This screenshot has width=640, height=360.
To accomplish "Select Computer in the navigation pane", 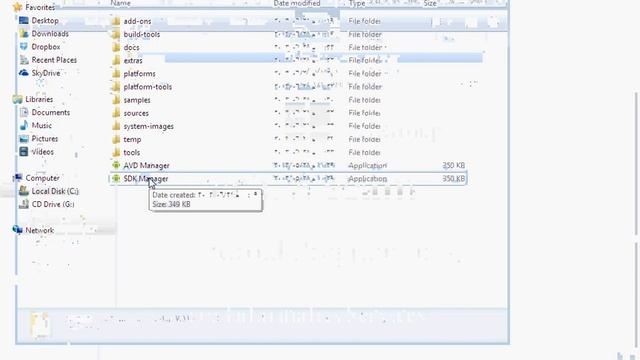I will click(42, 178).
